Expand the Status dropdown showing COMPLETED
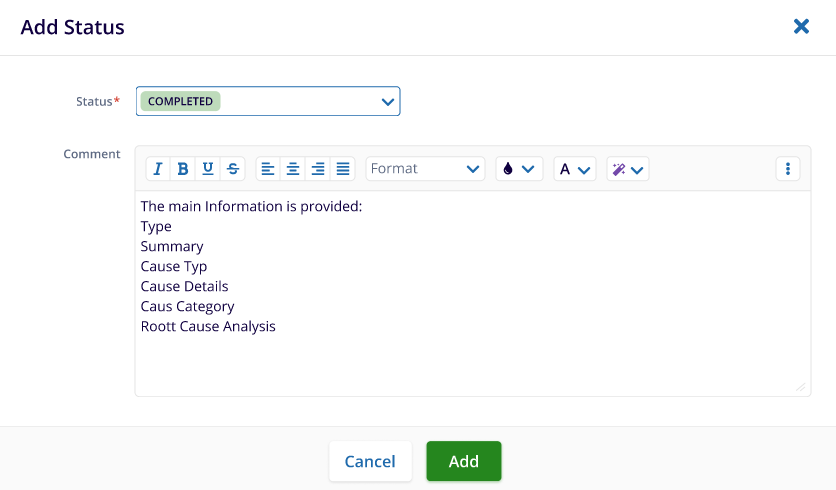This screenshot has width=836, height=490. (x=268, y=101)
